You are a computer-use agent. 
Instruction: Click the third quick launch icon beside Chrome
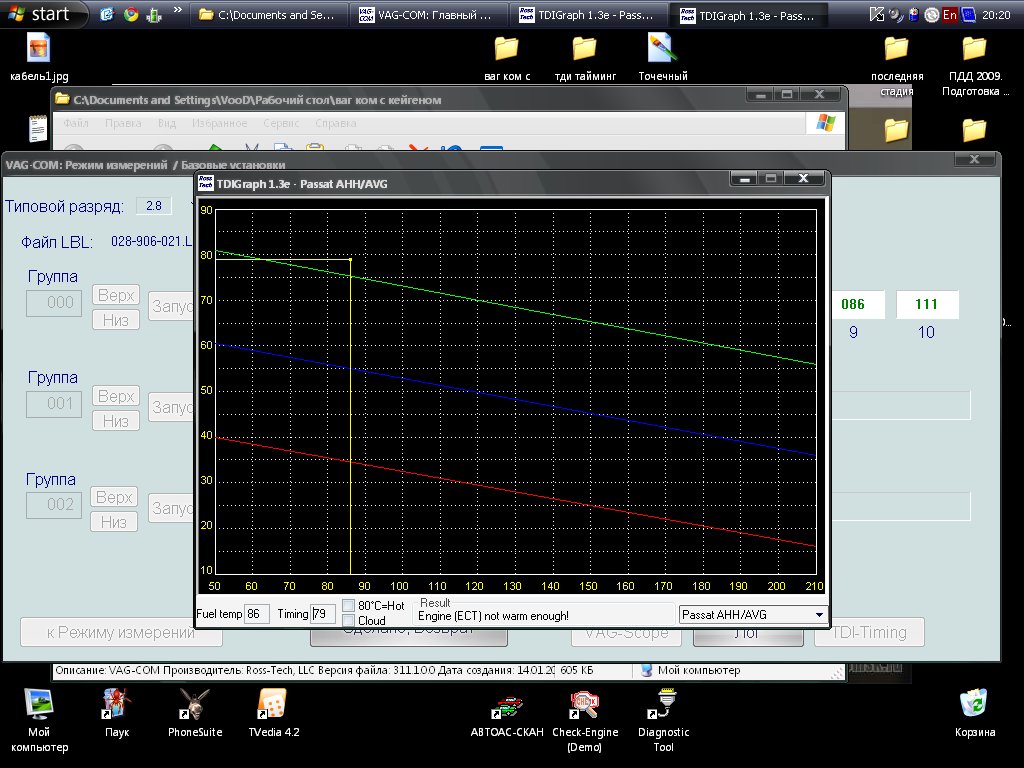point(154,14)
